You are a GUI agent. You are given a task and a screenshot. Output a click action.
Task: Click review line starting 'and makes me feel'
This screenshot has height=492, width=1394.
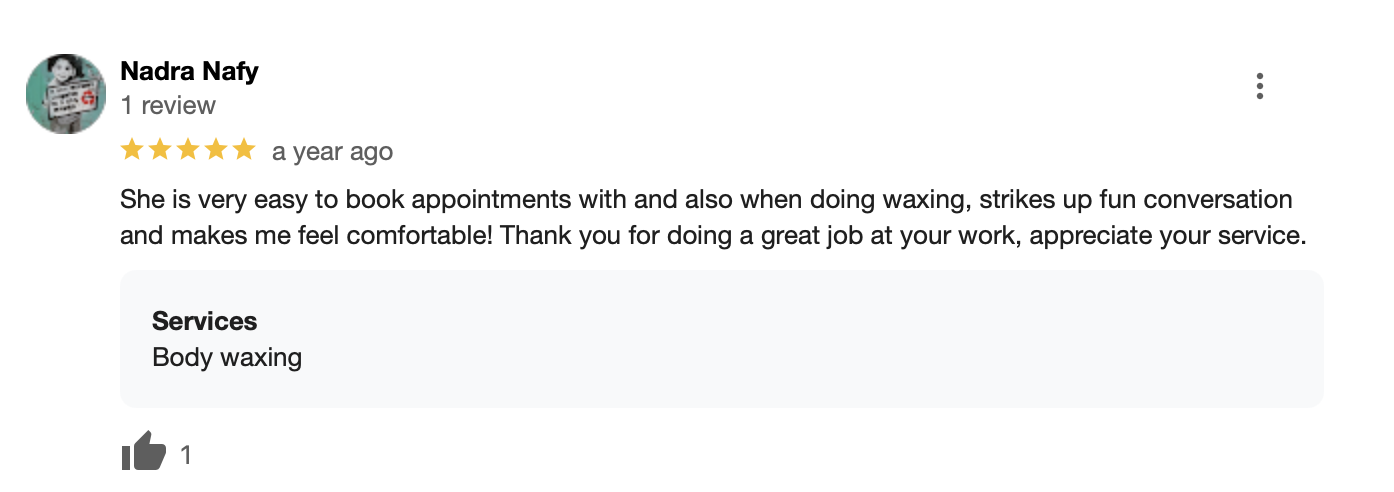713,237
